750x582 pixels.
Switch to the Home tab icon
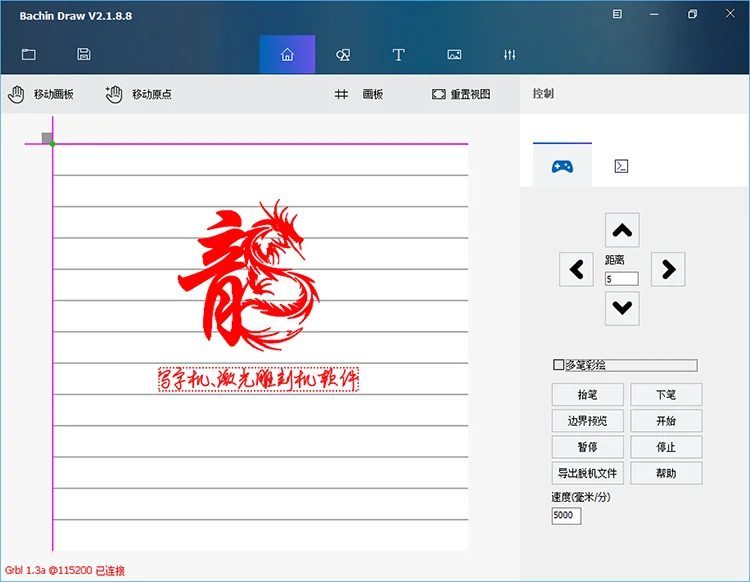[x=287, y=55]
